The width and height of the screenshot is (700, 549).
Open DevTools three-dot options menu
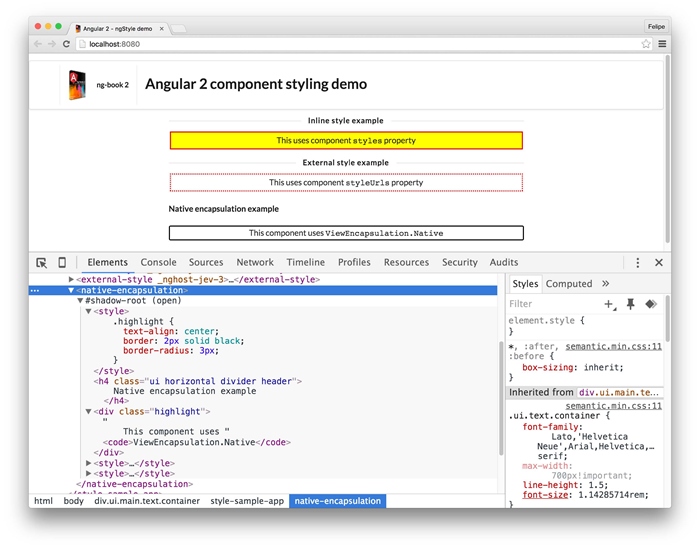tap(638, 263)
